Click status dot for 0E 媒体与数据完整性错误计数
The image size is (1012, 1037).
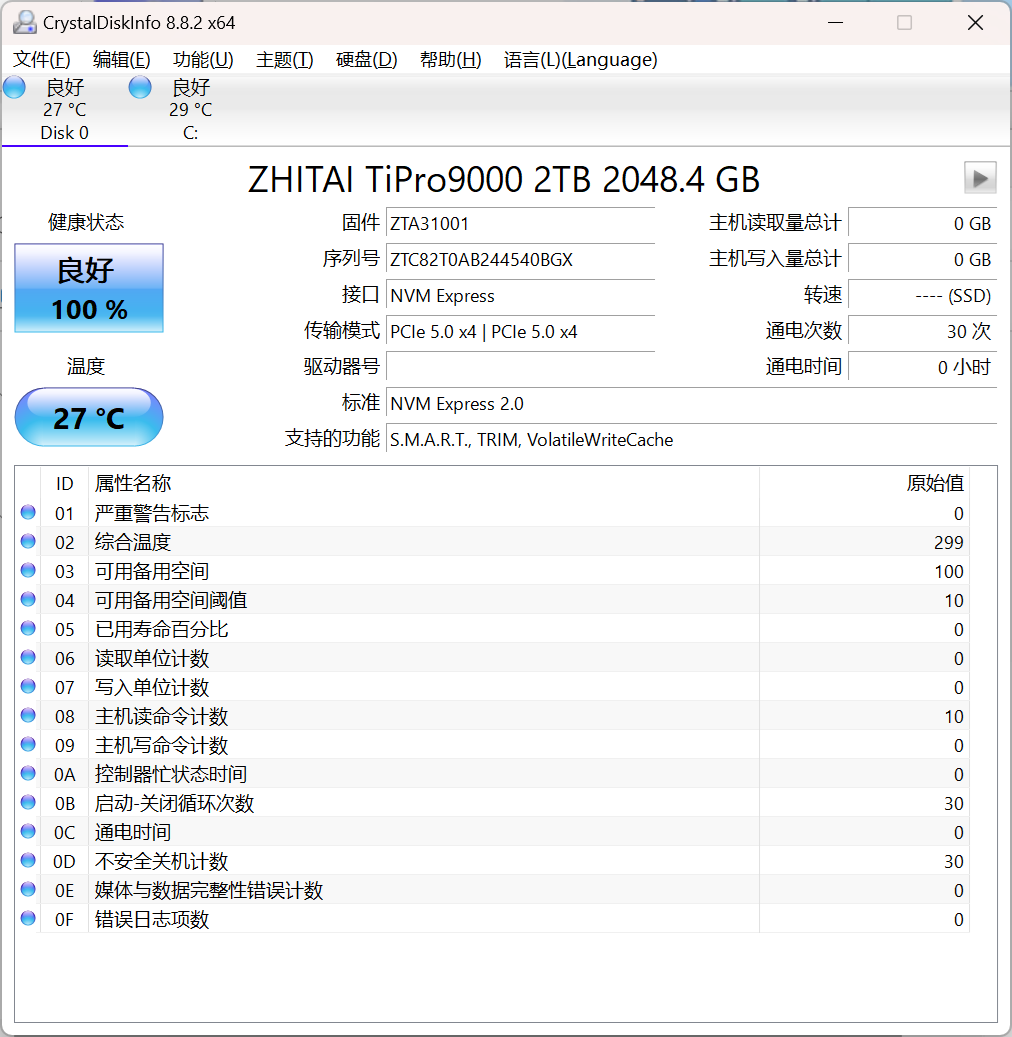(28, 890)
